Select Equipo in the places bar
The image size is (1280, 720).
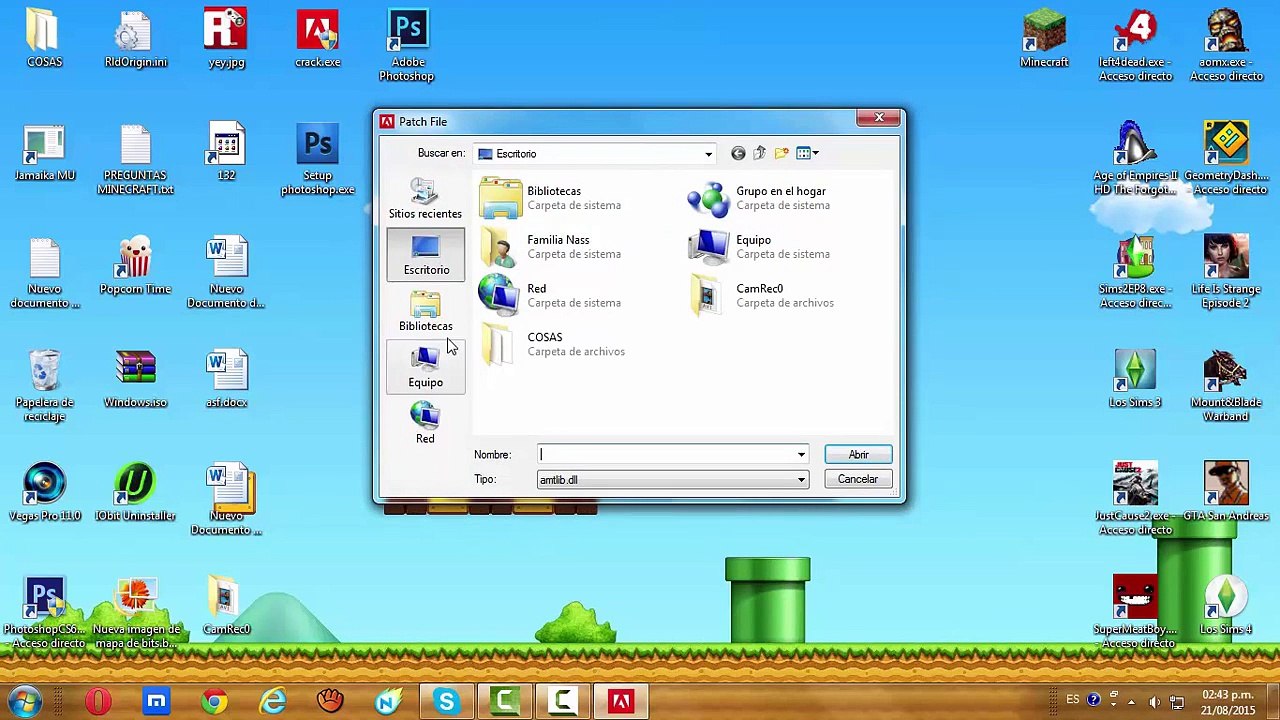pyautogui.click(x=425, y=367)
